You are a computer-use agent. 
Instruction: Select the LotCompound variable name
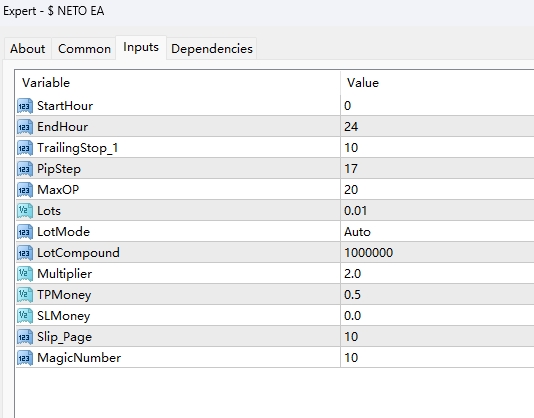point(78,253)
